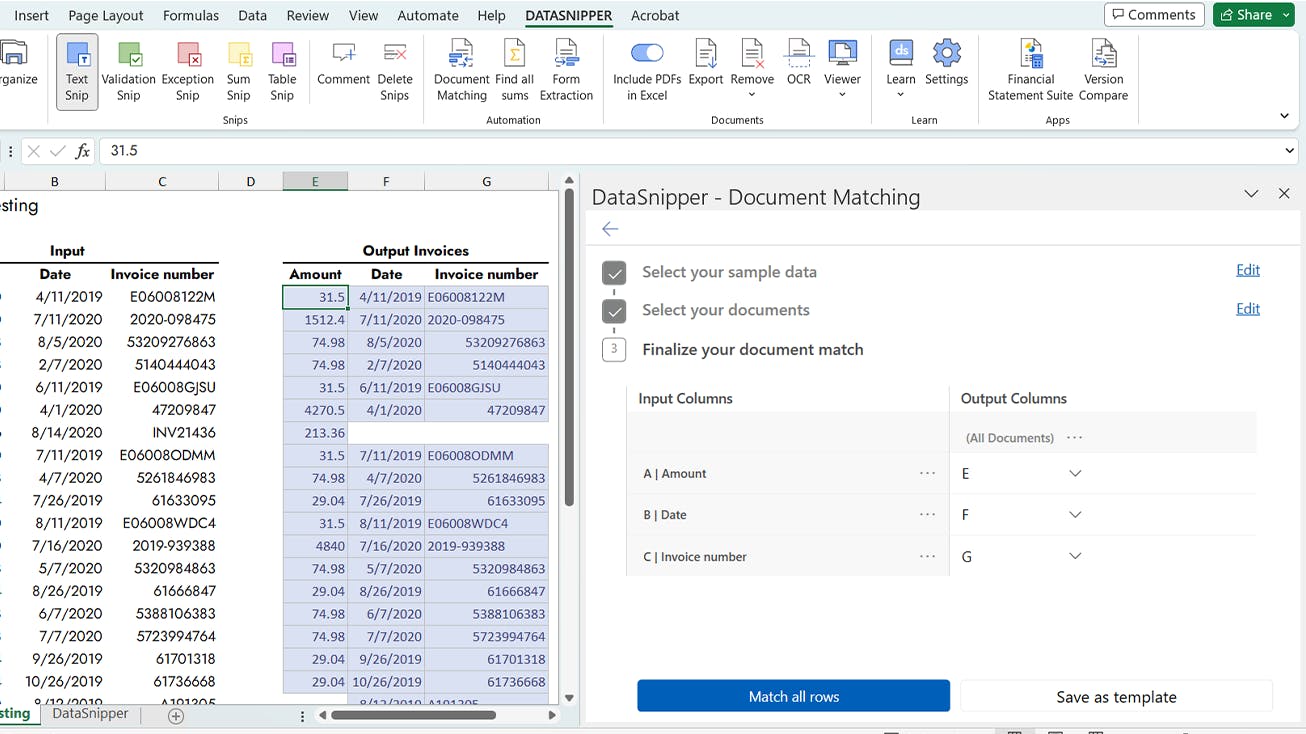Switch to the Review ribbon tab
This screenshot has height=734, width=1306.
click(x=307, y=15)
